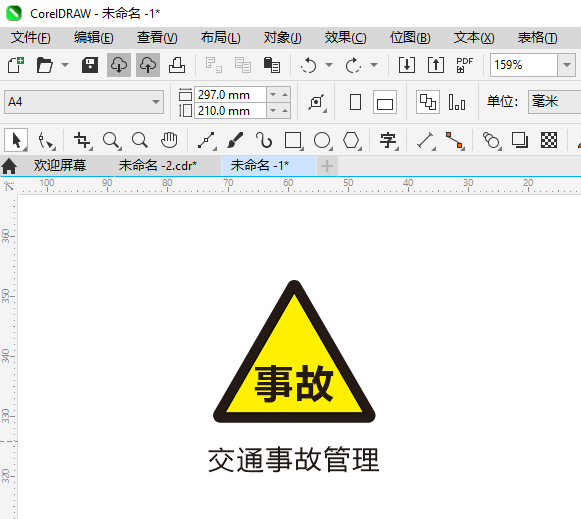This screenshot has height=519, width=581.
Task: Open the 编辑(E) menu
Action: [94, 38]
